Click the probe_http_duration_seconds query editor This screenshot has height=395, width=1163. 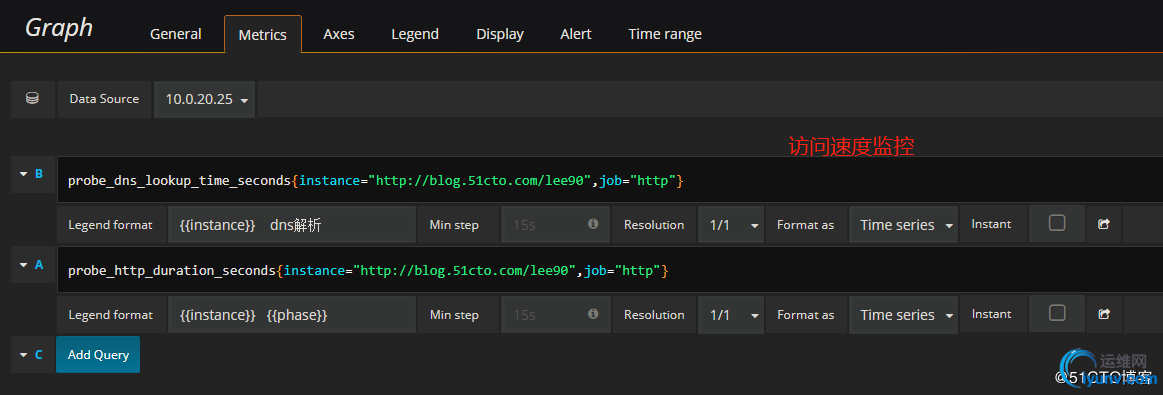(x=610, y=270)
